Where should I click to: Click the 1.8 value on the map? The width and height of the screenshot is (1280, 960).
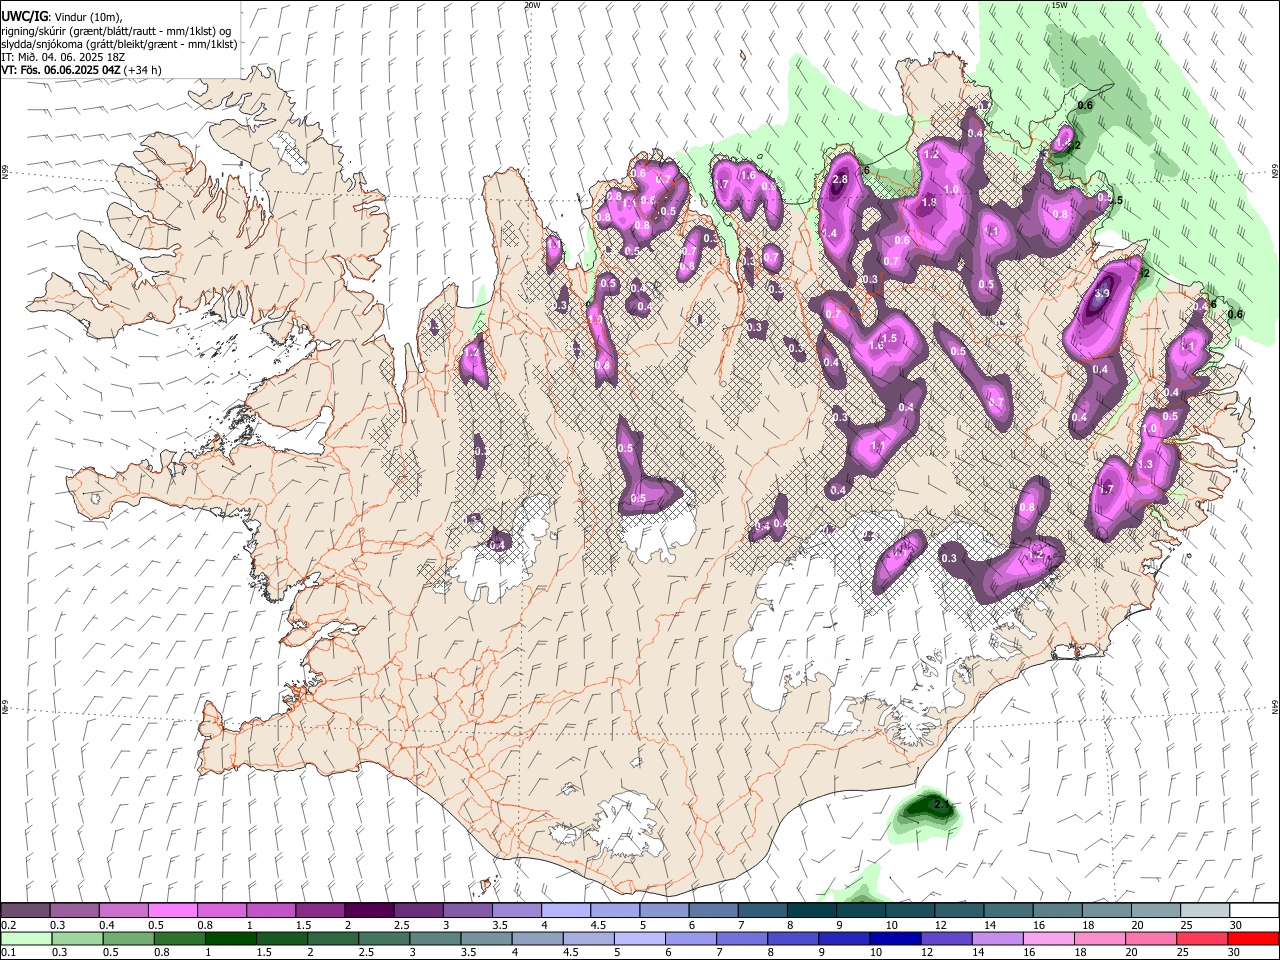tap(928, 202)
